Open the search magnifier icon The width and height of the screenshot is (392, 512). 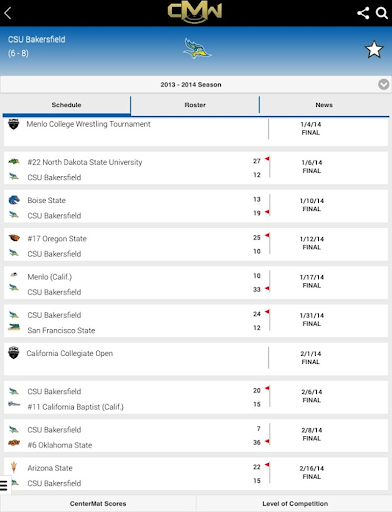click(382, 13)
